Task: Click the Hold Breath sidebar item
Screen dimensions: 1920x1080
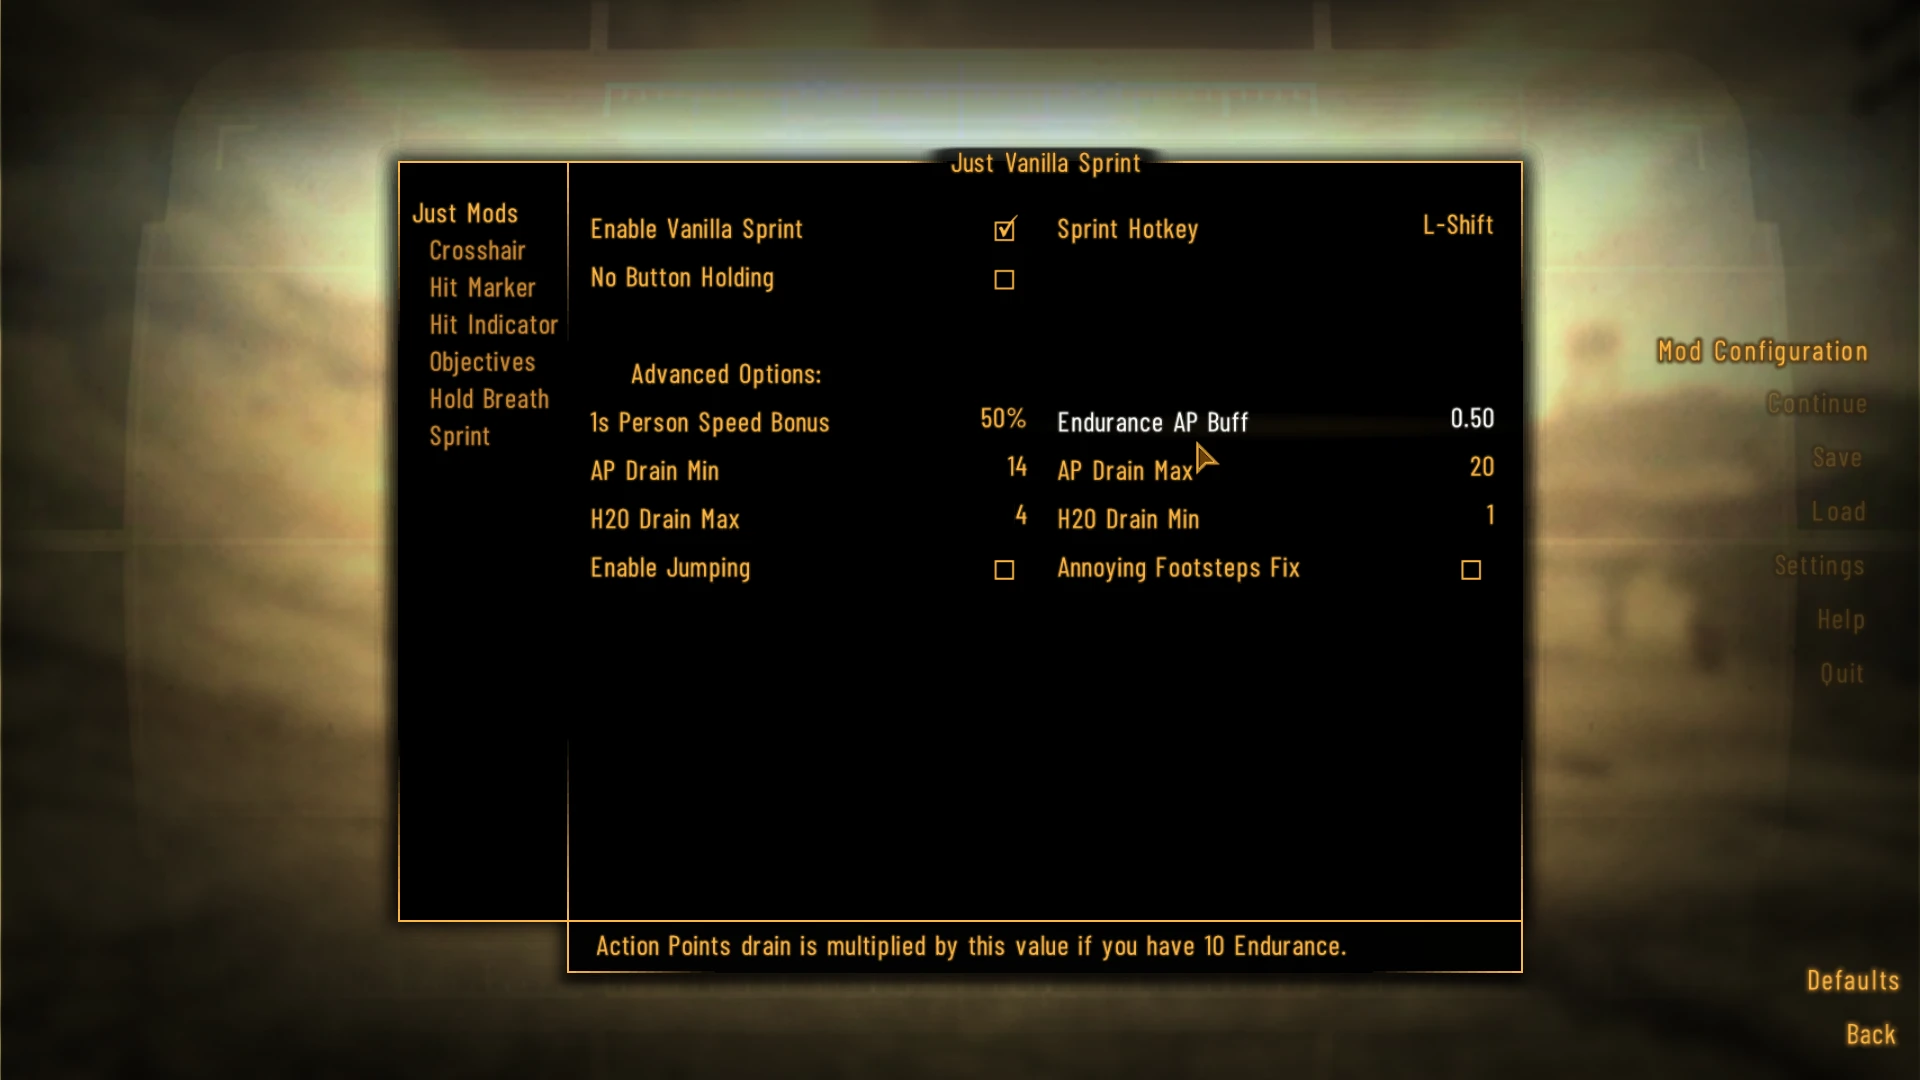Action: click(489, 398)
